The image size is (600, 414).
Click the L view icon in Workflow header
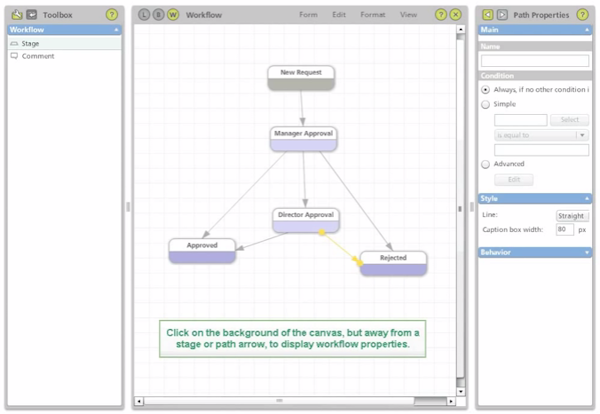(x=144, y=15)
